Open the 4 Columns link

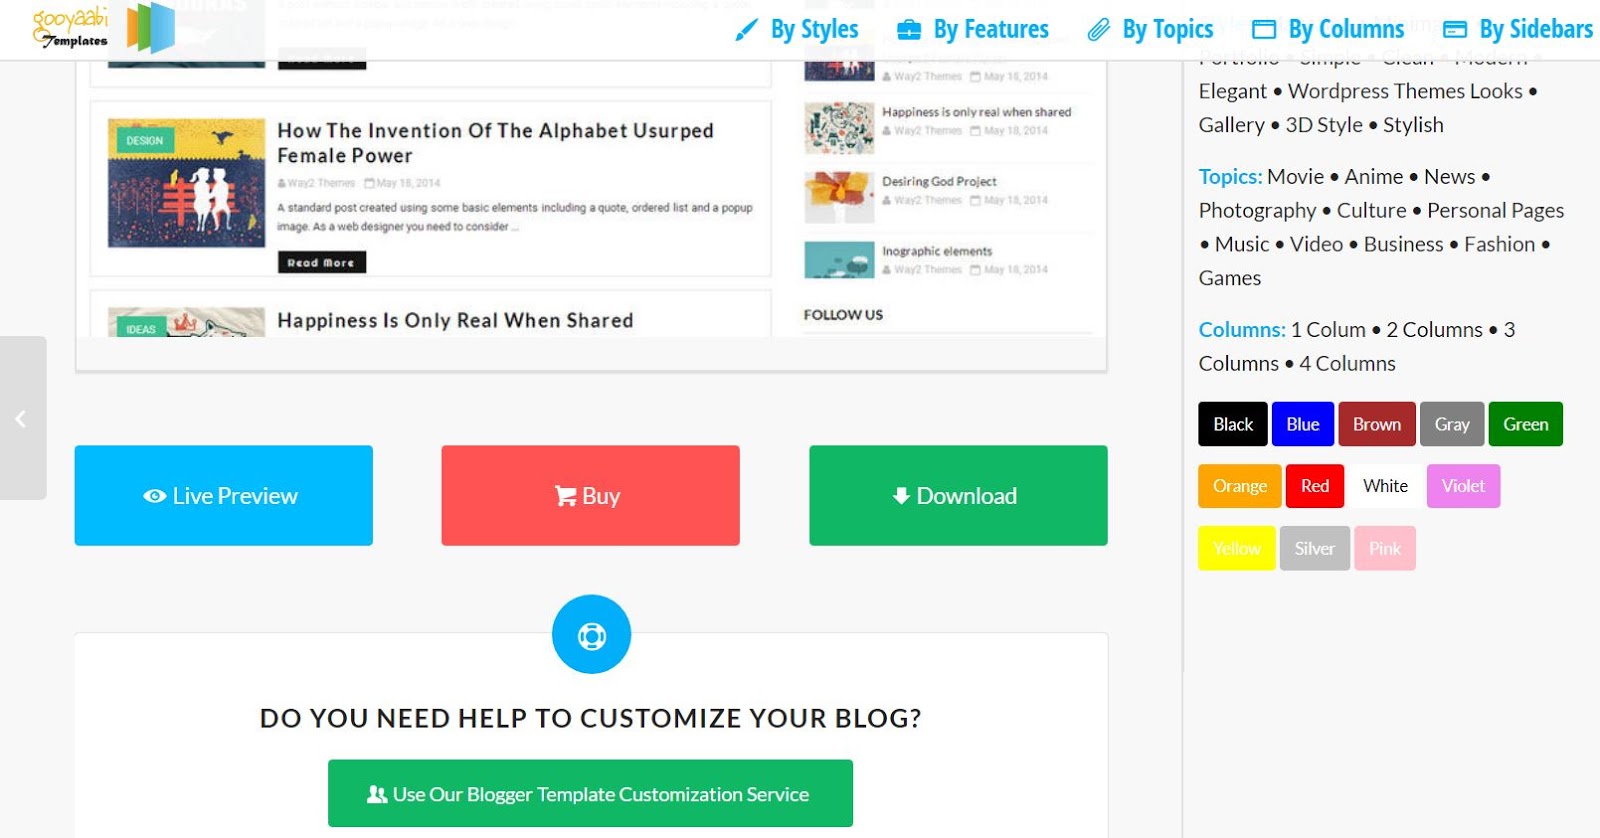point(1347,364)
